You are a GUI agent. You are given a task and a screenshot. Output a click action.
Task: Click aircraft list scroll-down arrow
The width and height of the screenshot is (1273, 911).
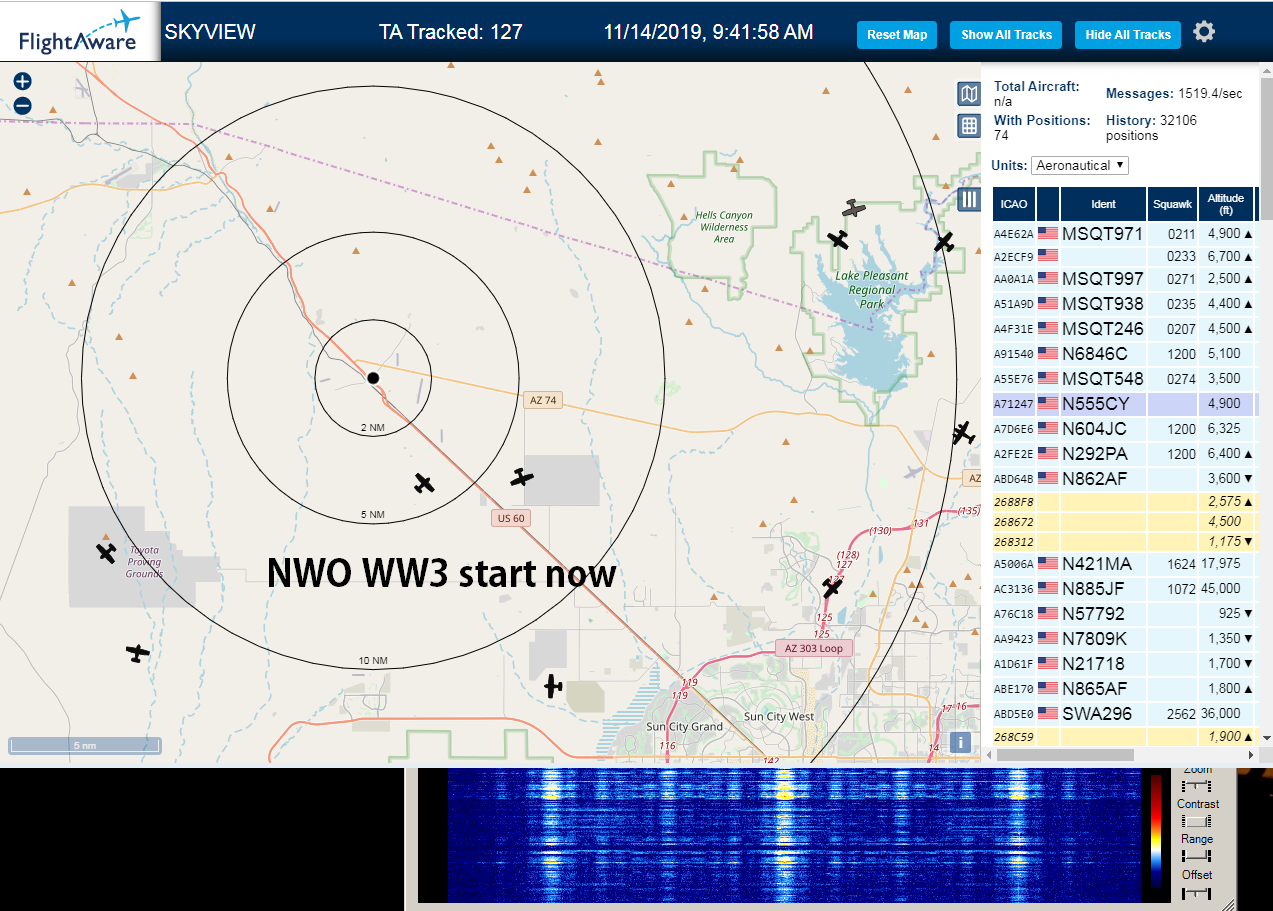[1266, 738]
